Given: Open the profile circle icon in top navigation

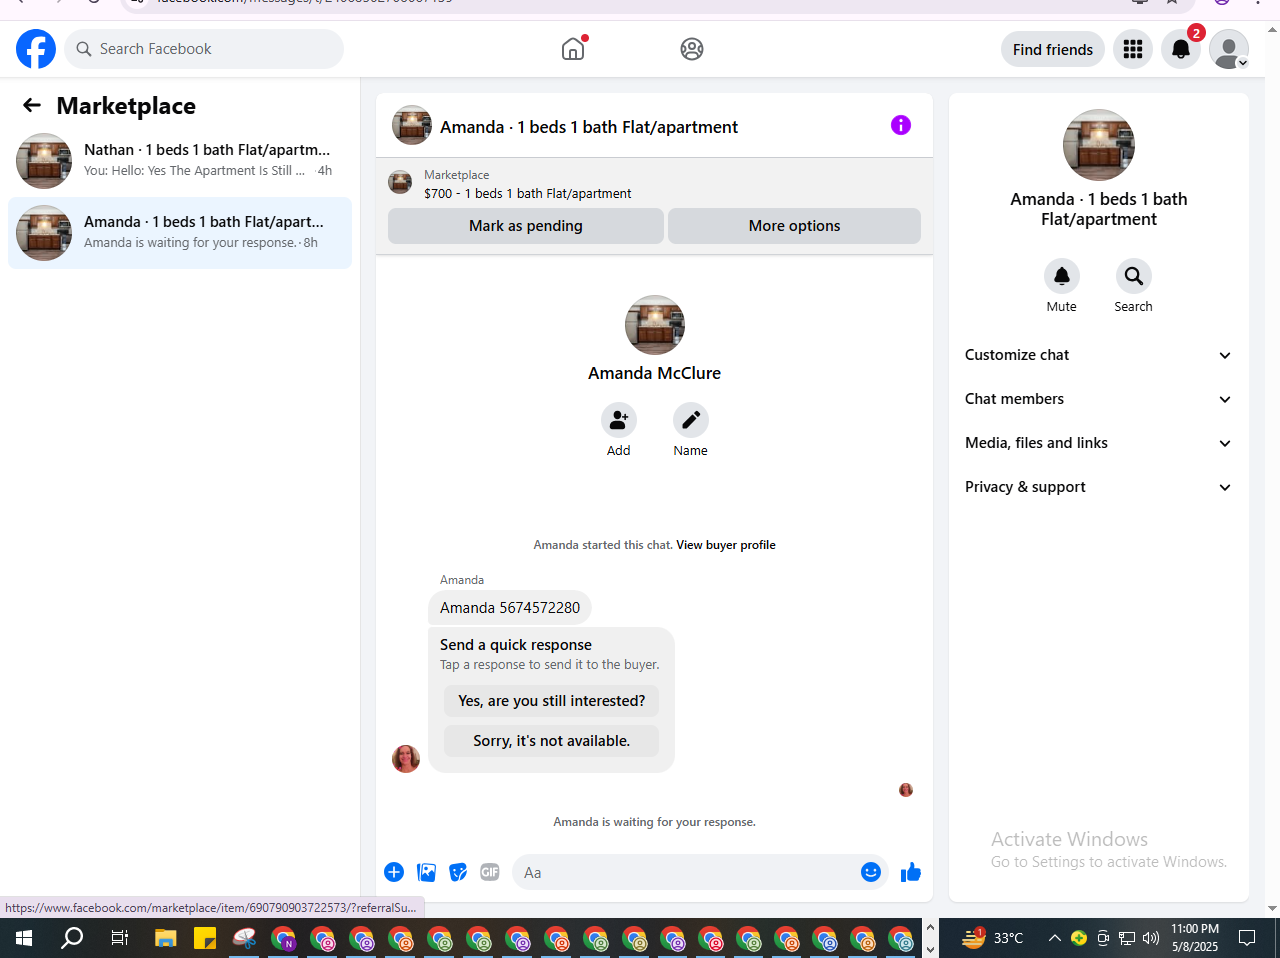Looking at the screenshot, I should [x=692, y=49].
